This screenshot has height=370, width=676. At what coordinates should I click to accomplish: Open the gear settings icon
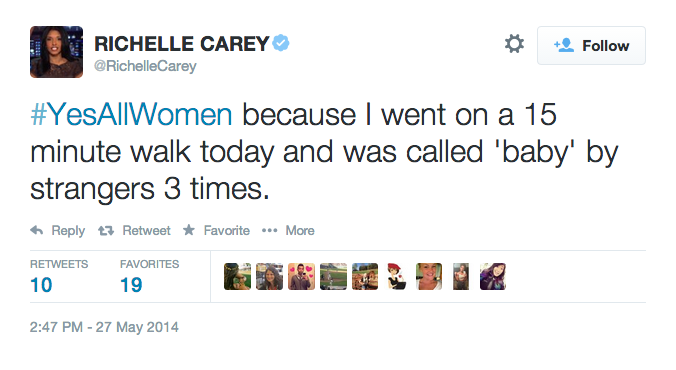[x=514, y=44]
